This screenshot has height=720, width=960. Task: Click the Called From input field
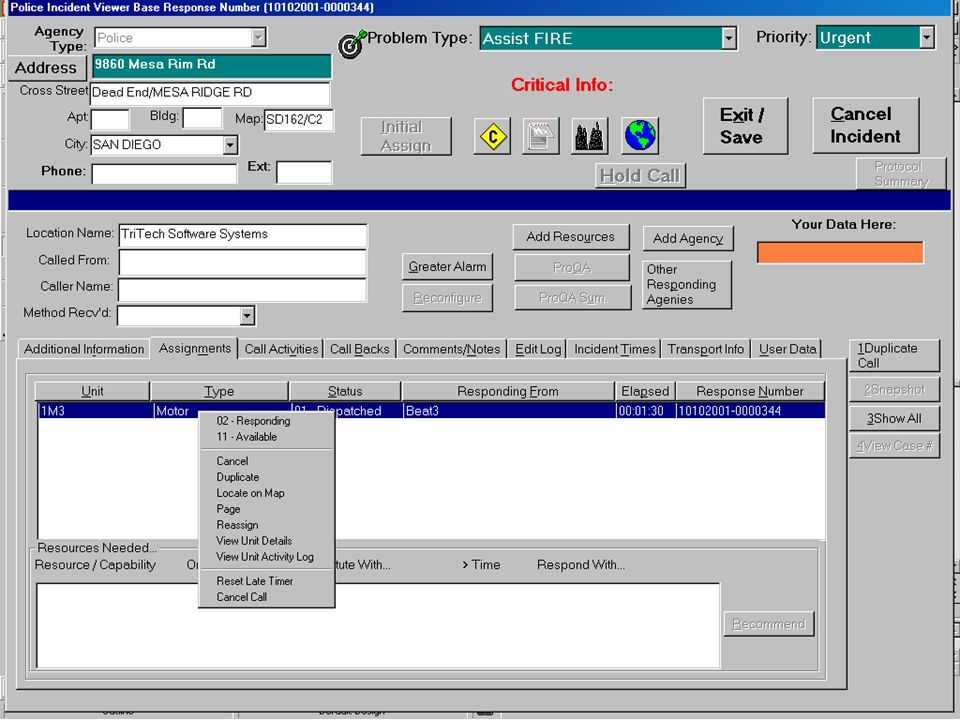[242, 262]
